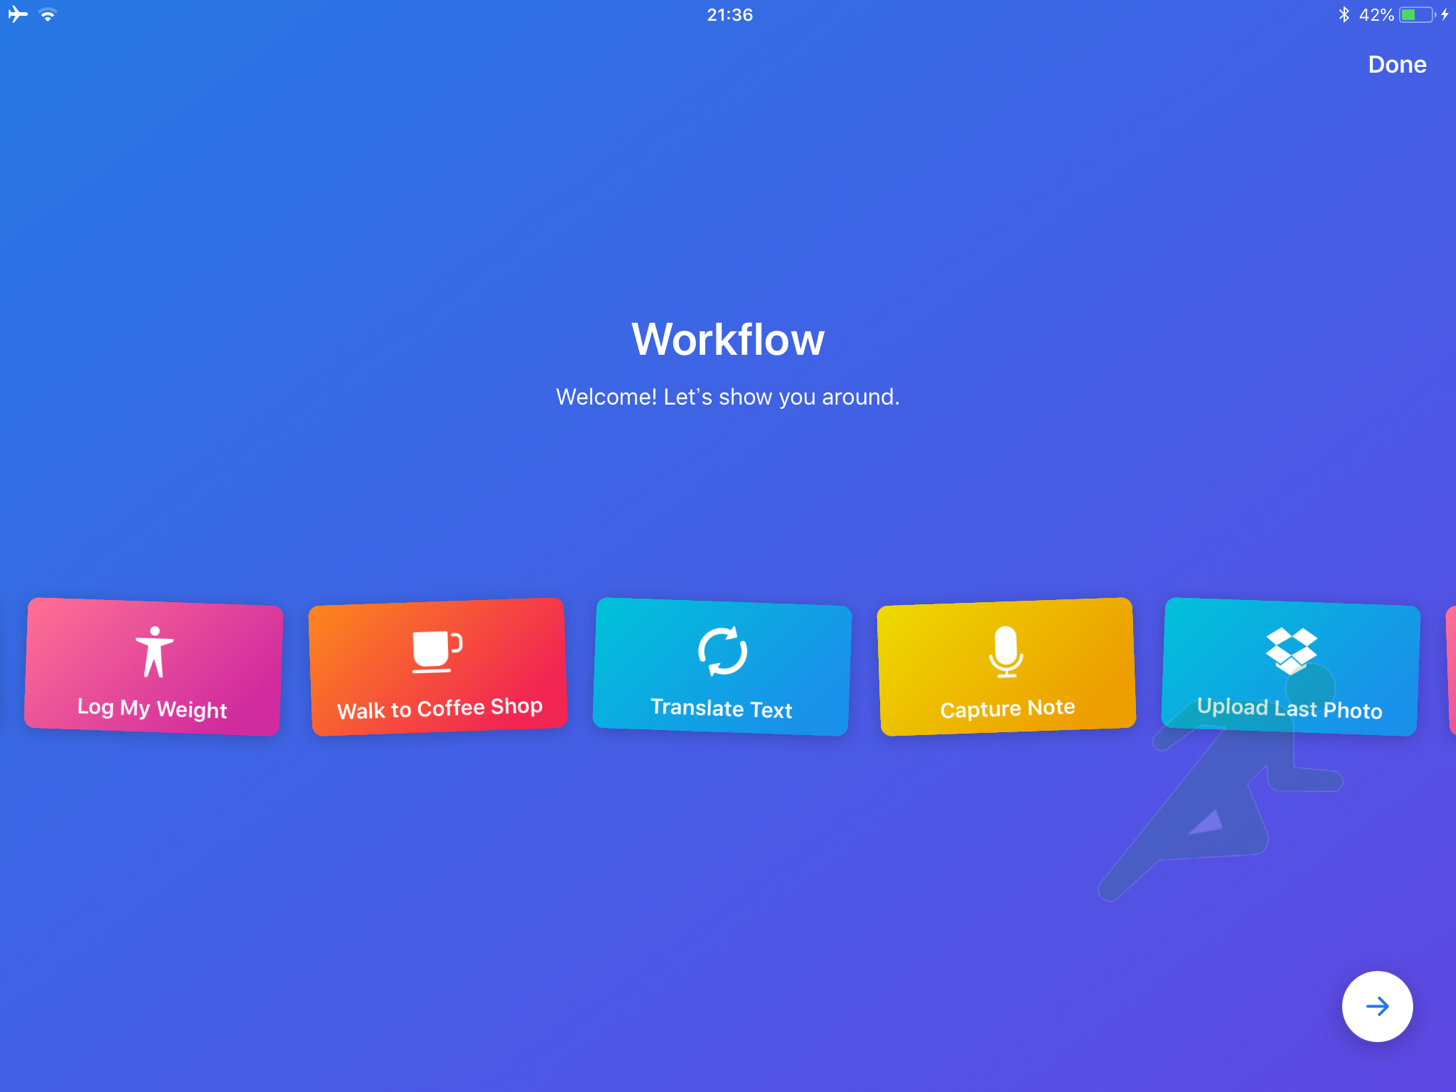This screenshot has width=1456, height=1092.
Task: Select the Walk to Coffee Shop card
Action: [438, 667]
